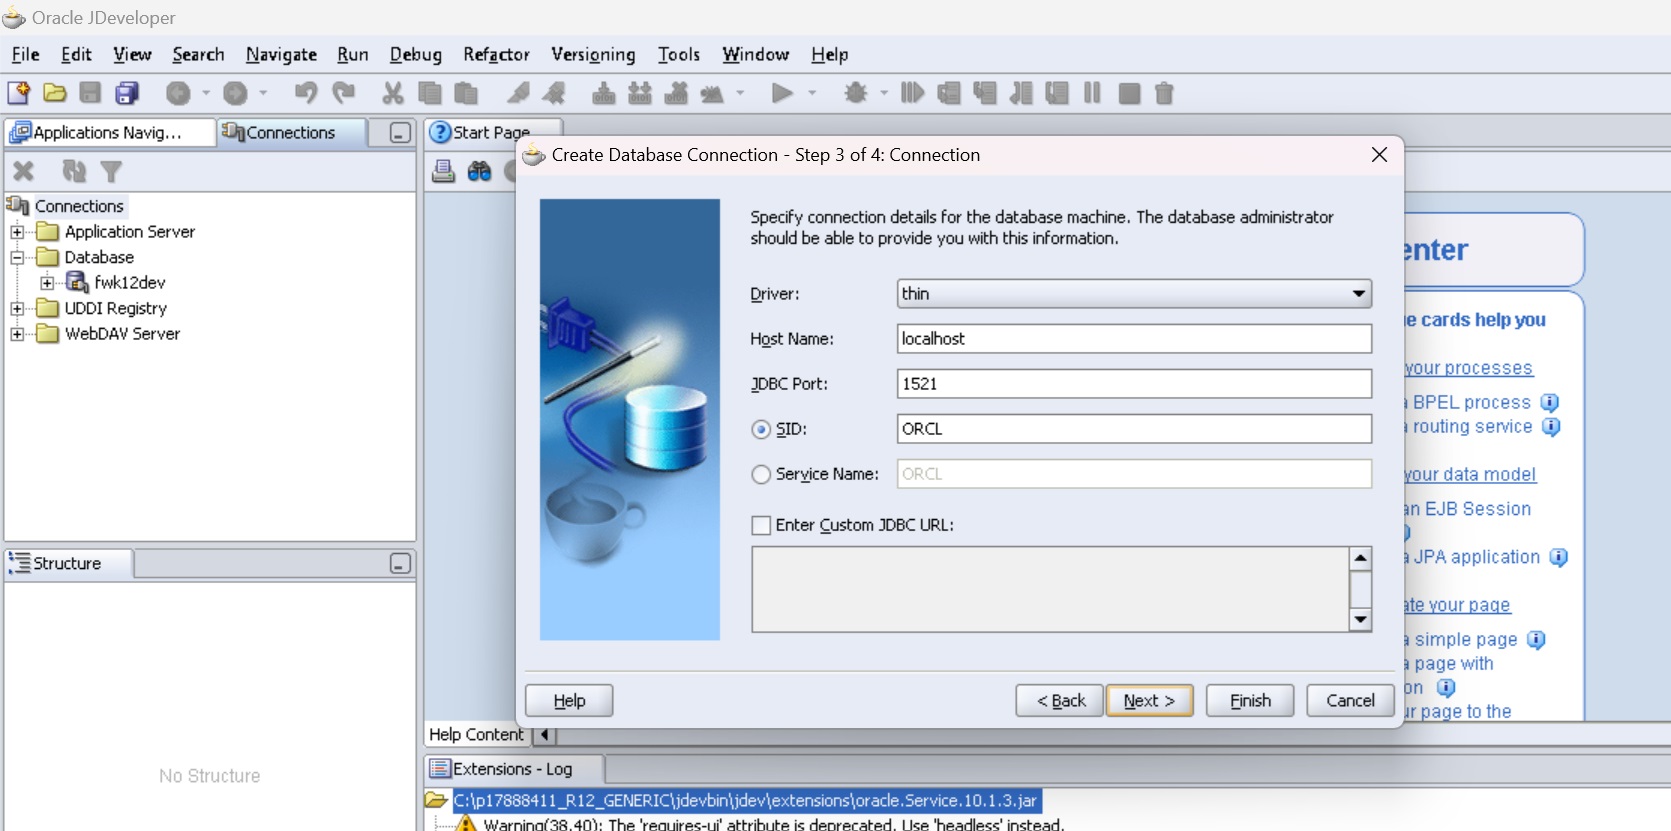Viewport: 1671px width, 831px height.
Task: Open the 'your data model' link
Action: coord(1470,475)
